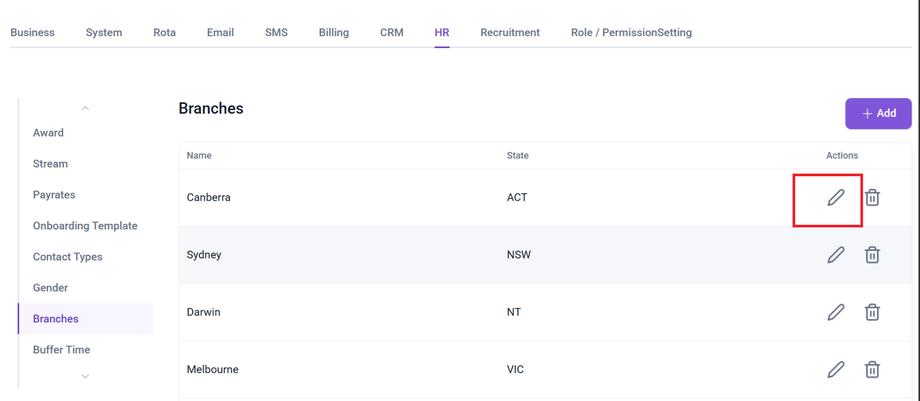Remove the Darwin branch via trash icon

pos(872,312)
